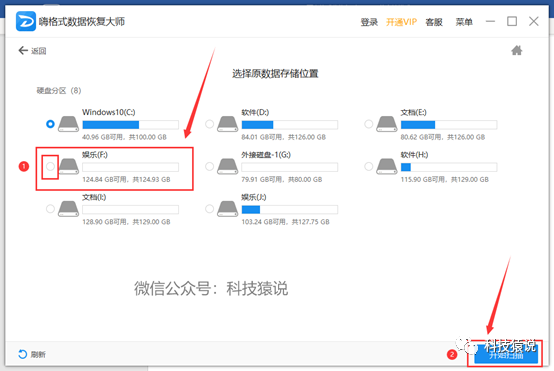
Task: Click the 文档(E:) usage bar
Action: (x=449, y=125)
